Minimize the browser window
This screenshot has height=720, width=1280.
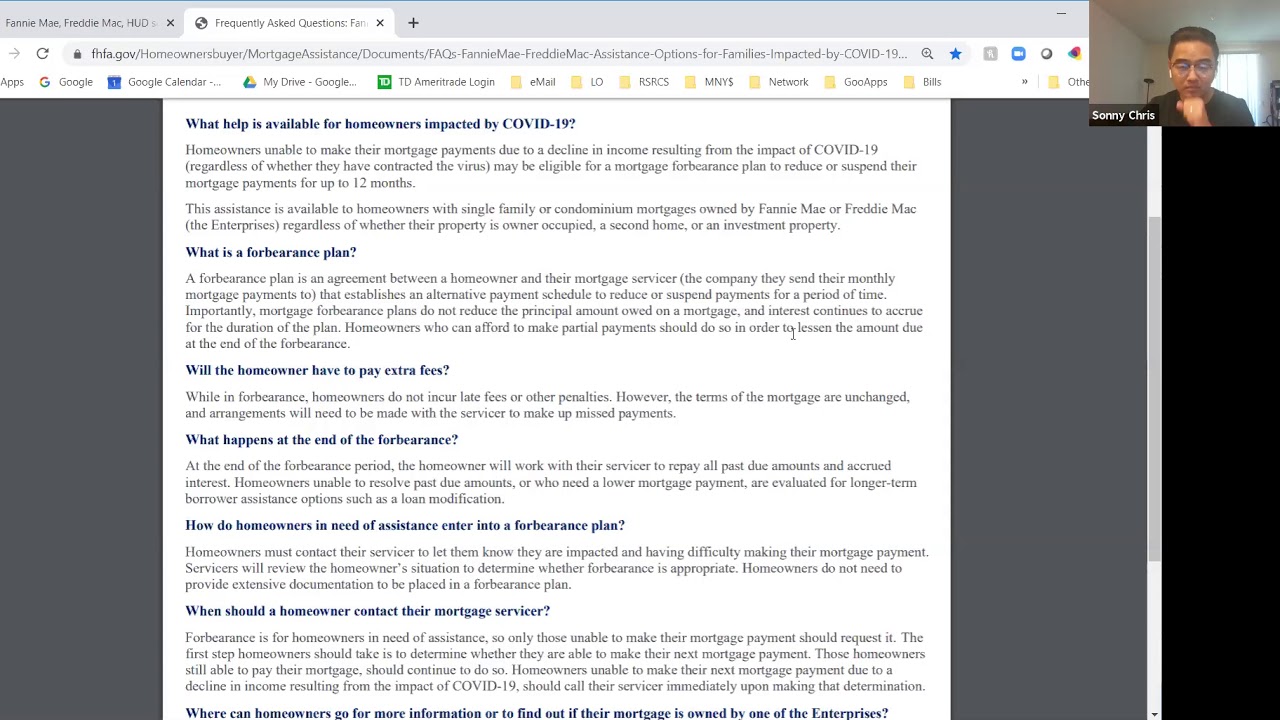coord(1061,14)
